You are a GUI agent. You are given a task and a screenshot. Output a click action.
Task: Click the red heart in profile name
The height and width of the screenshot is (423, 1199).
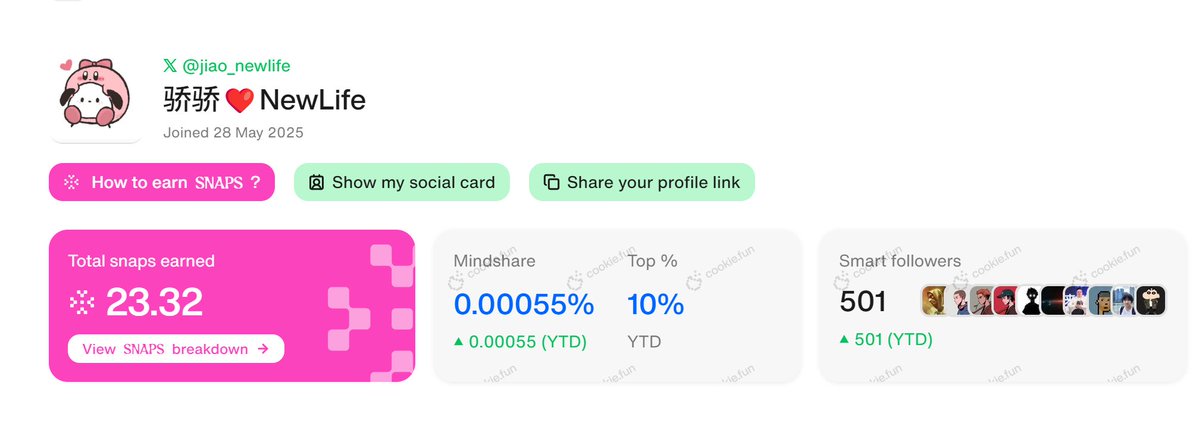(x=239, y=100)
